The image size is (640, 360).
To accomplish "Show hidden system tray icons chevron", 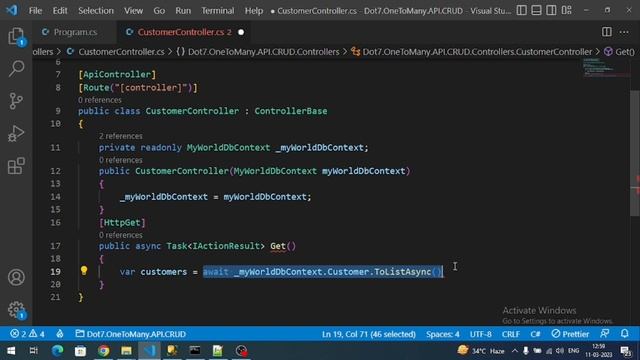I will [514, 351].
